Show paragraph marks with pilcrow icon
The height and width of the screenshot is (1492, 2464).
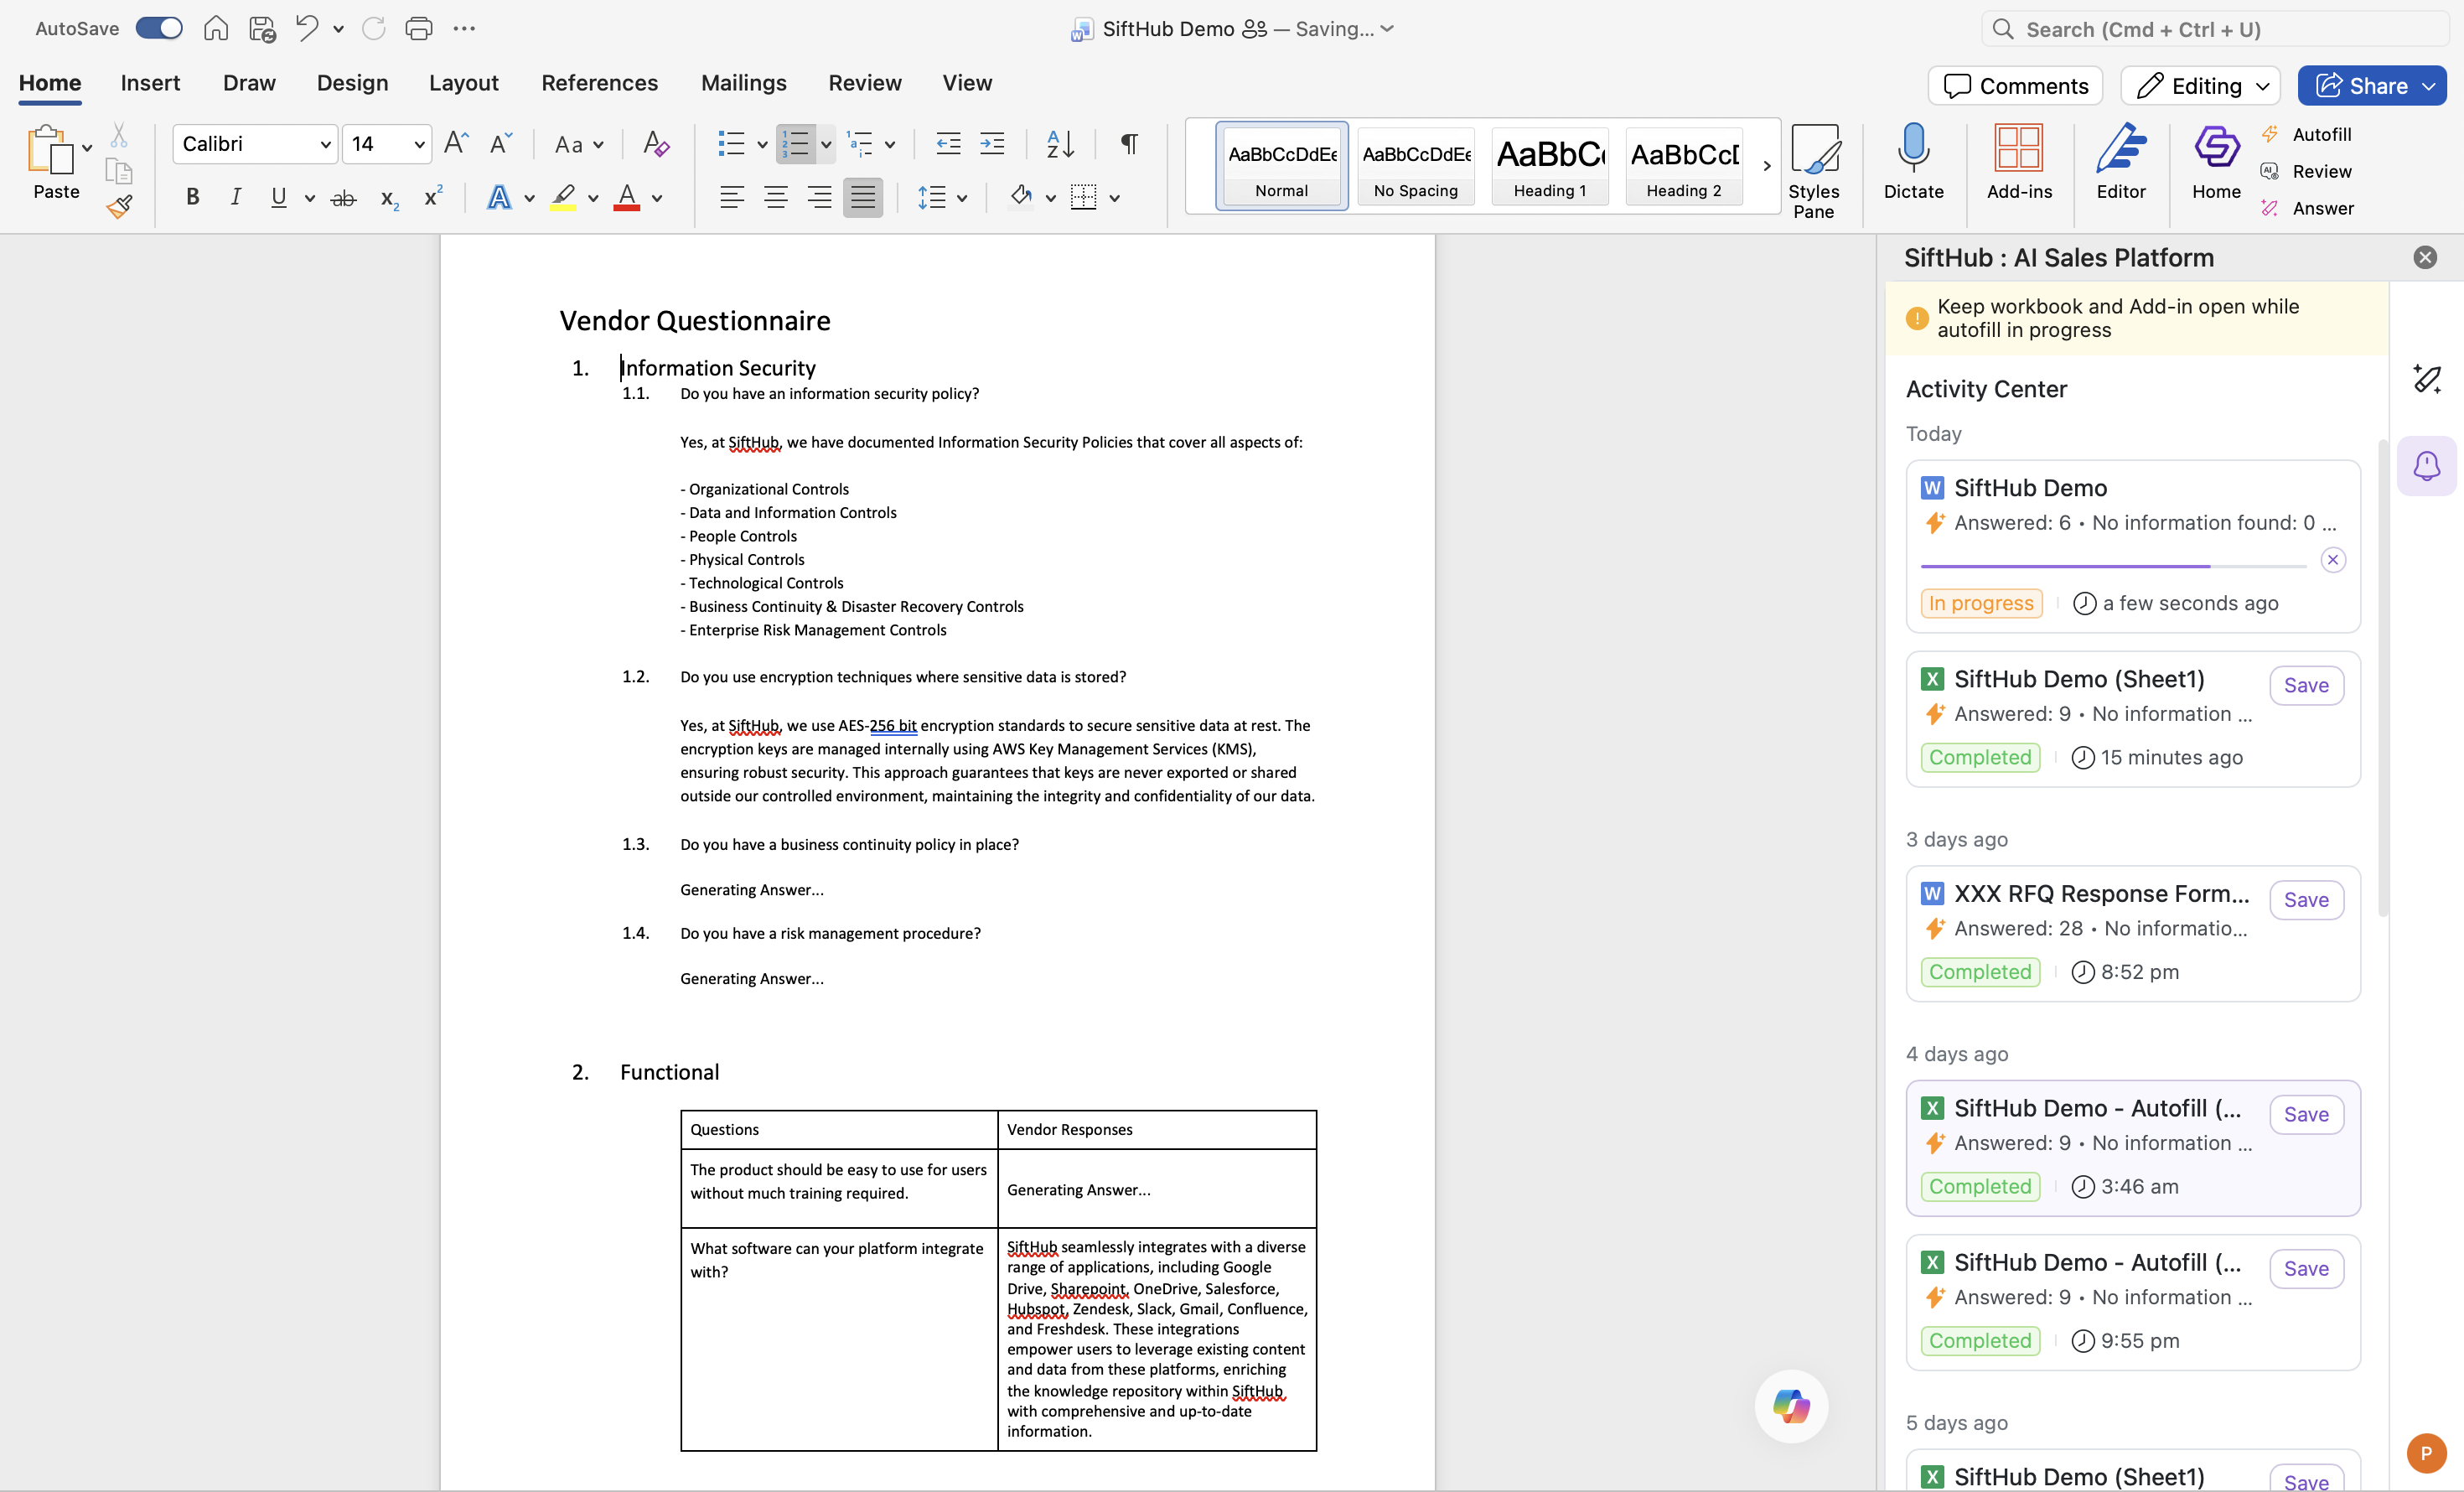click(x=1128, y=144)
